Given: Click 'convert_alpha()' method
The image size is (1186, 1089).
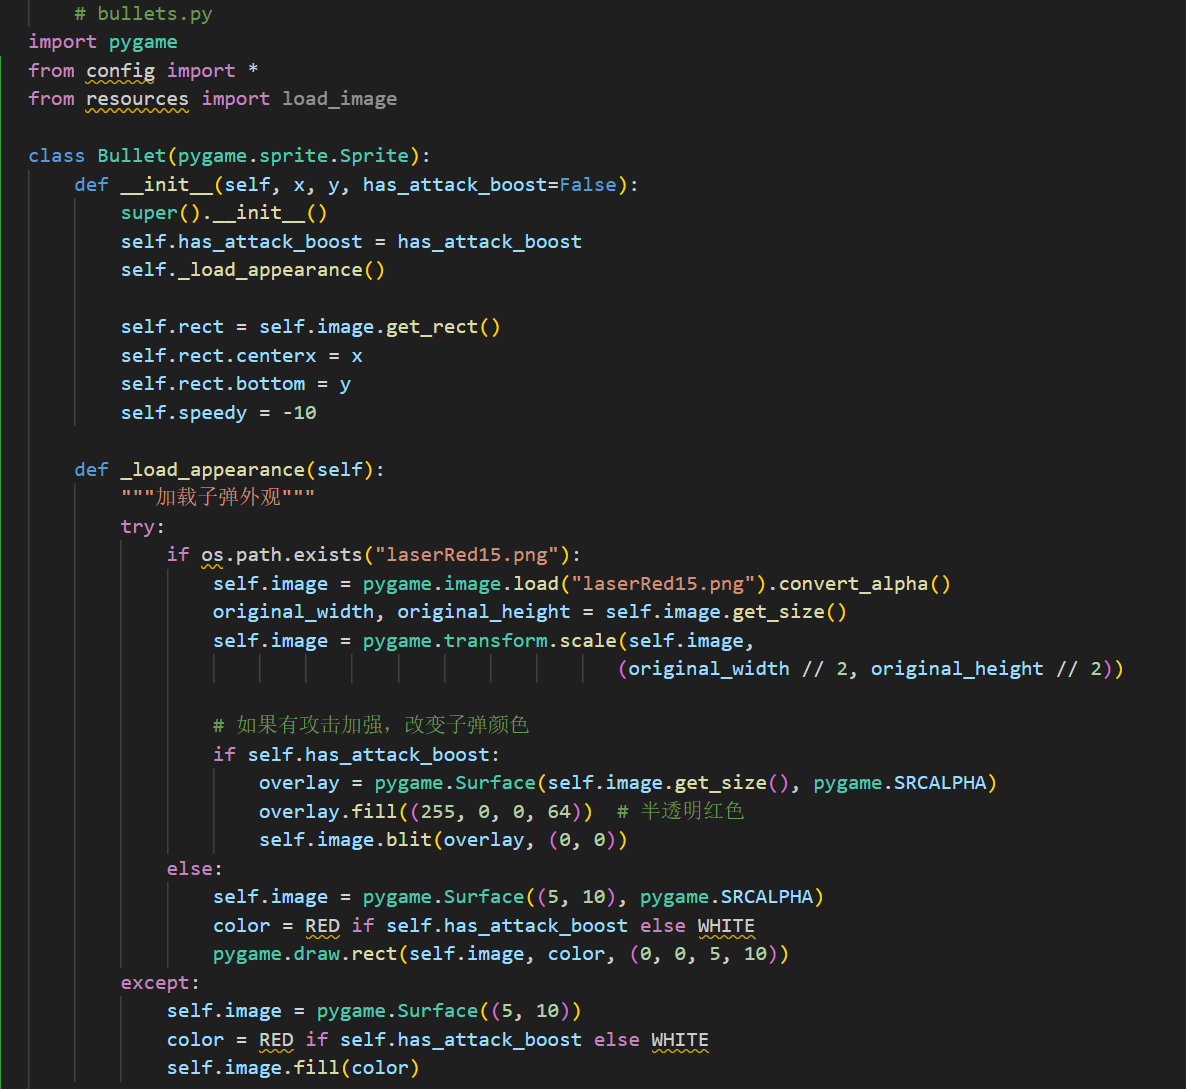Looking at the screenshot, I should tap(865, 584).
